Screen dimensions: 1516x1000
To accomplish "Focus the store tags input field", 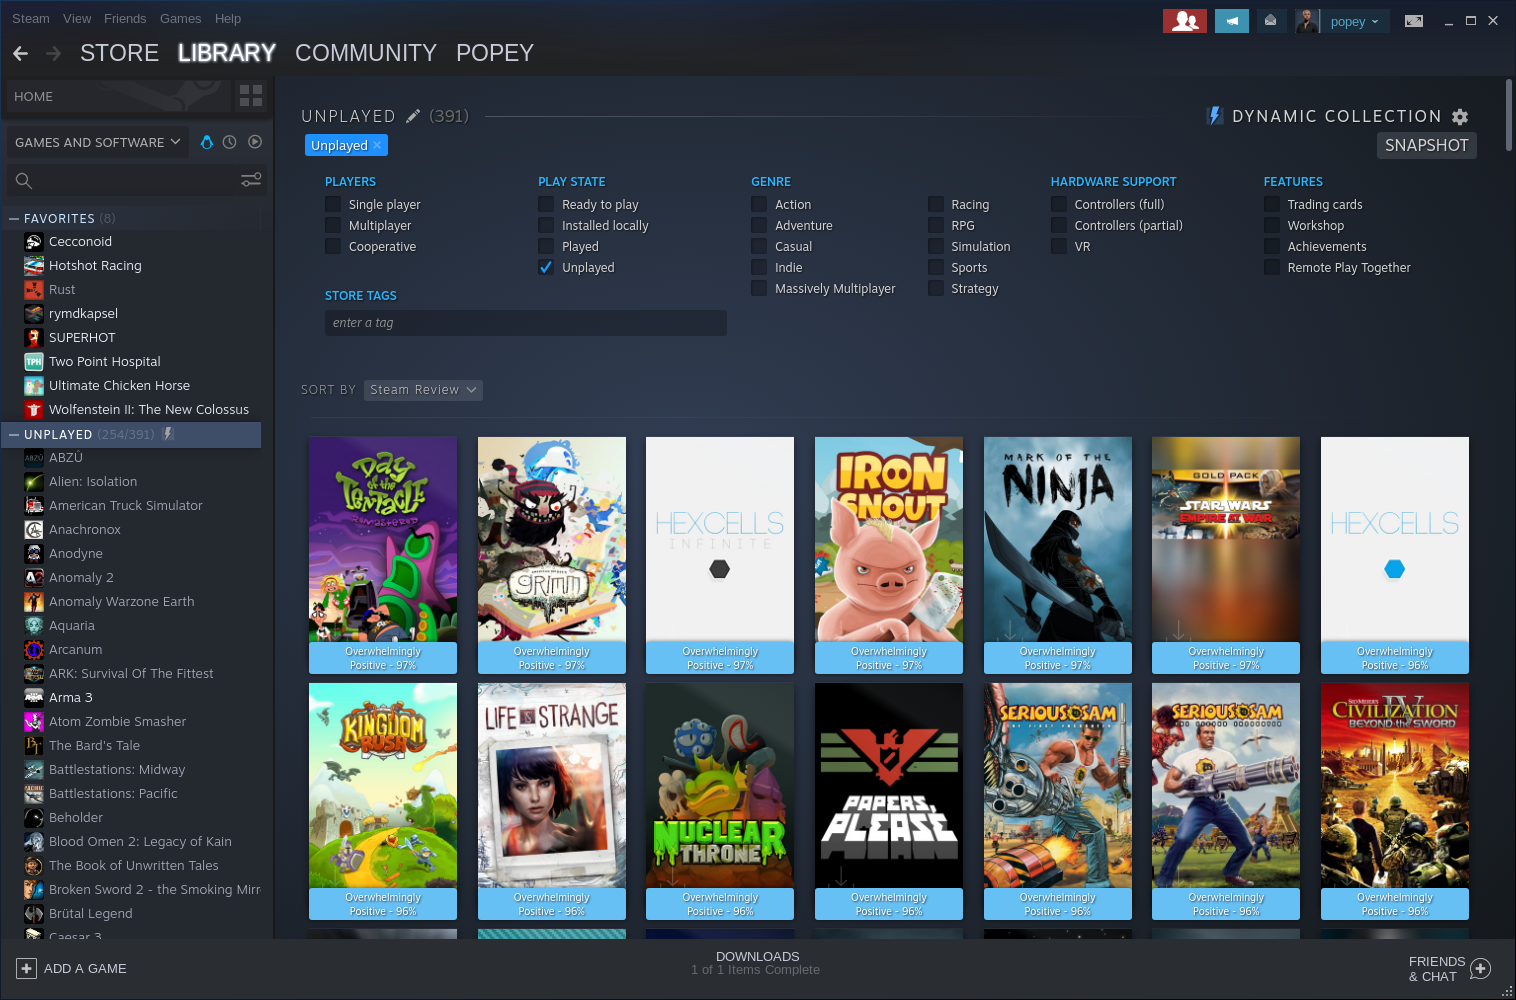I will 526,323.
